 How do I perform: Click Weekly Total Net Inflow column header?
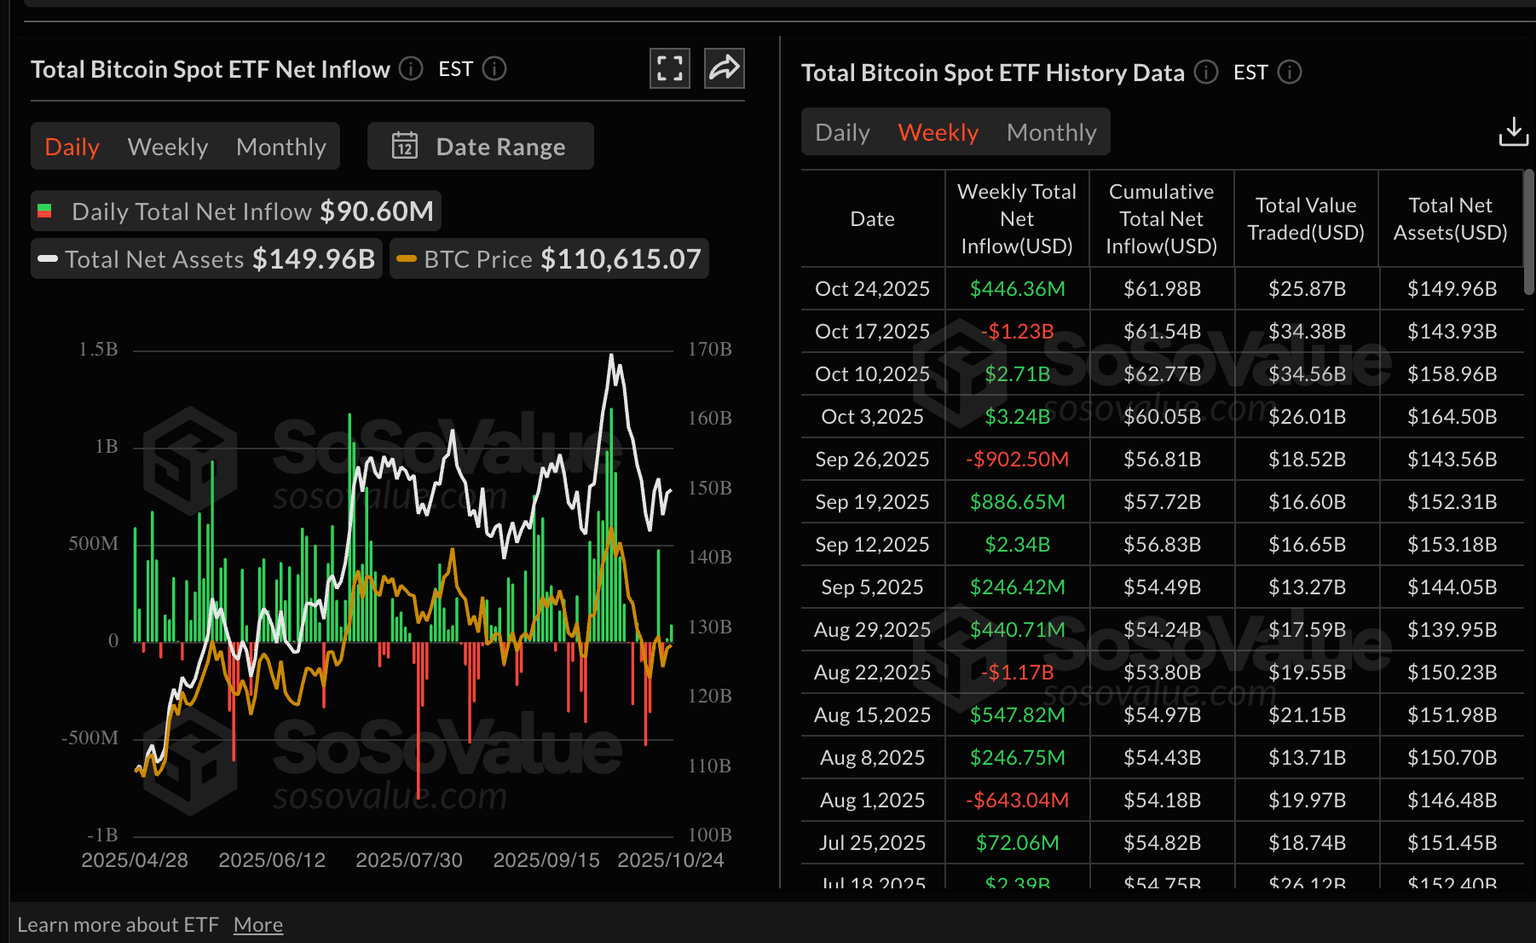click(x=1016, y=219)
